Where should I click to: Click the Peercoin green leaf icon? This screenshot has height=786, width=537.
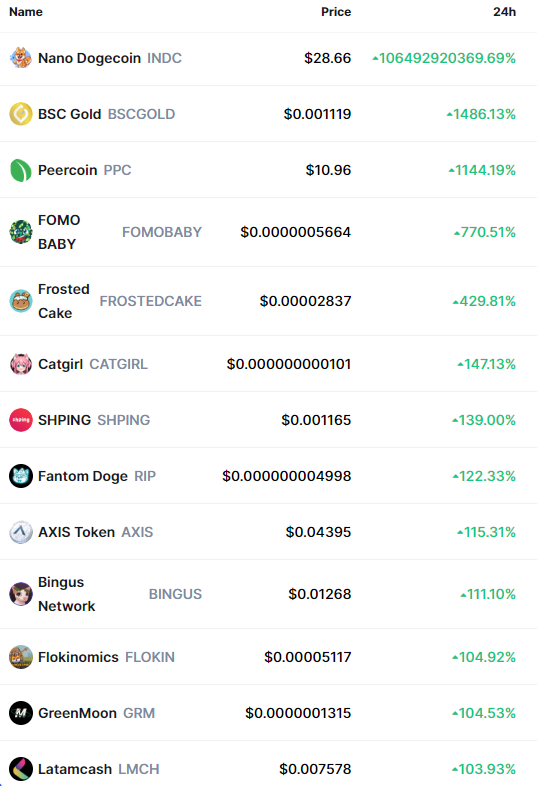click(21, 170)
